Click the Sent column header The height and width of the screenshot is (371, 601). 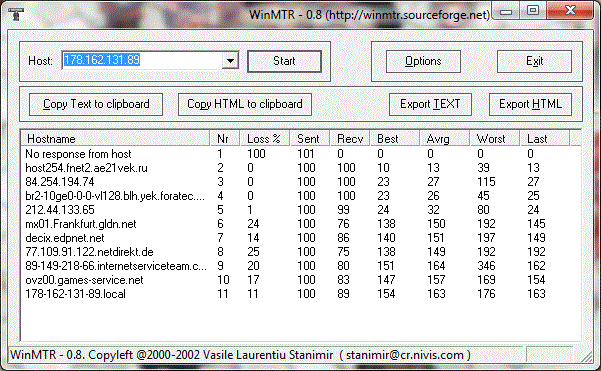[x=310, y=138]
